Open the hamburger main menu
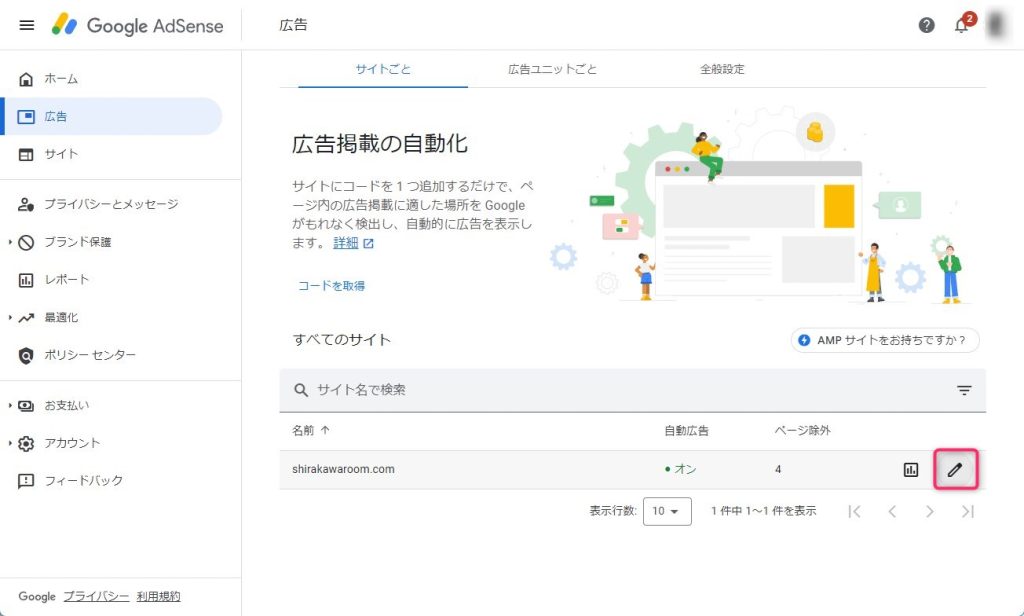Screen dimensions: 1024x616 tap(27, 25)
